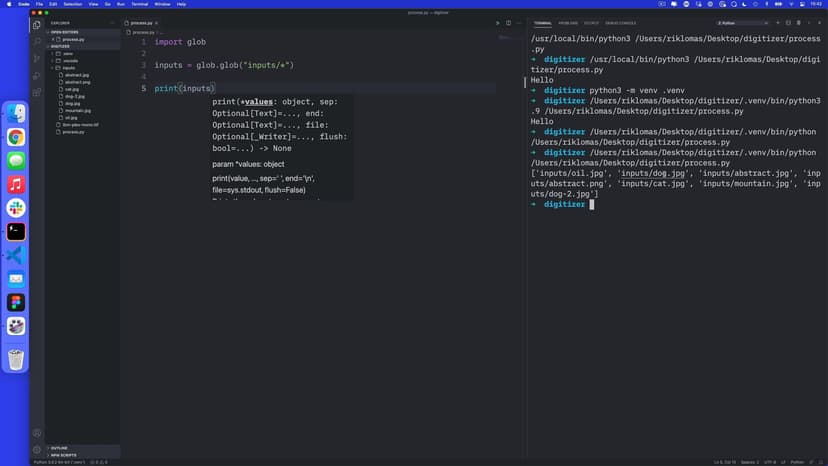The width and height of the screenshot is (828, 466).
Task: Open process.py from the explorer file list
Action: [73, 131]
